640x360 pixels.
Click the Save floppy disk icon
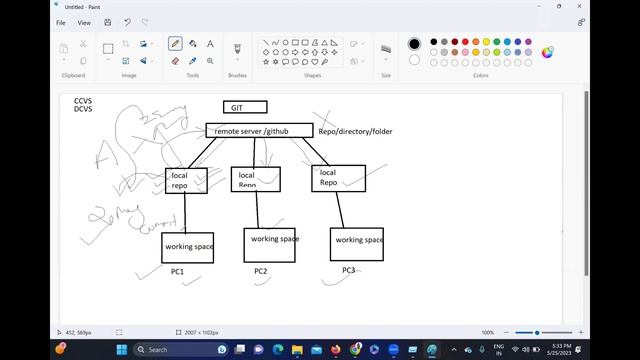coord(108,22)
